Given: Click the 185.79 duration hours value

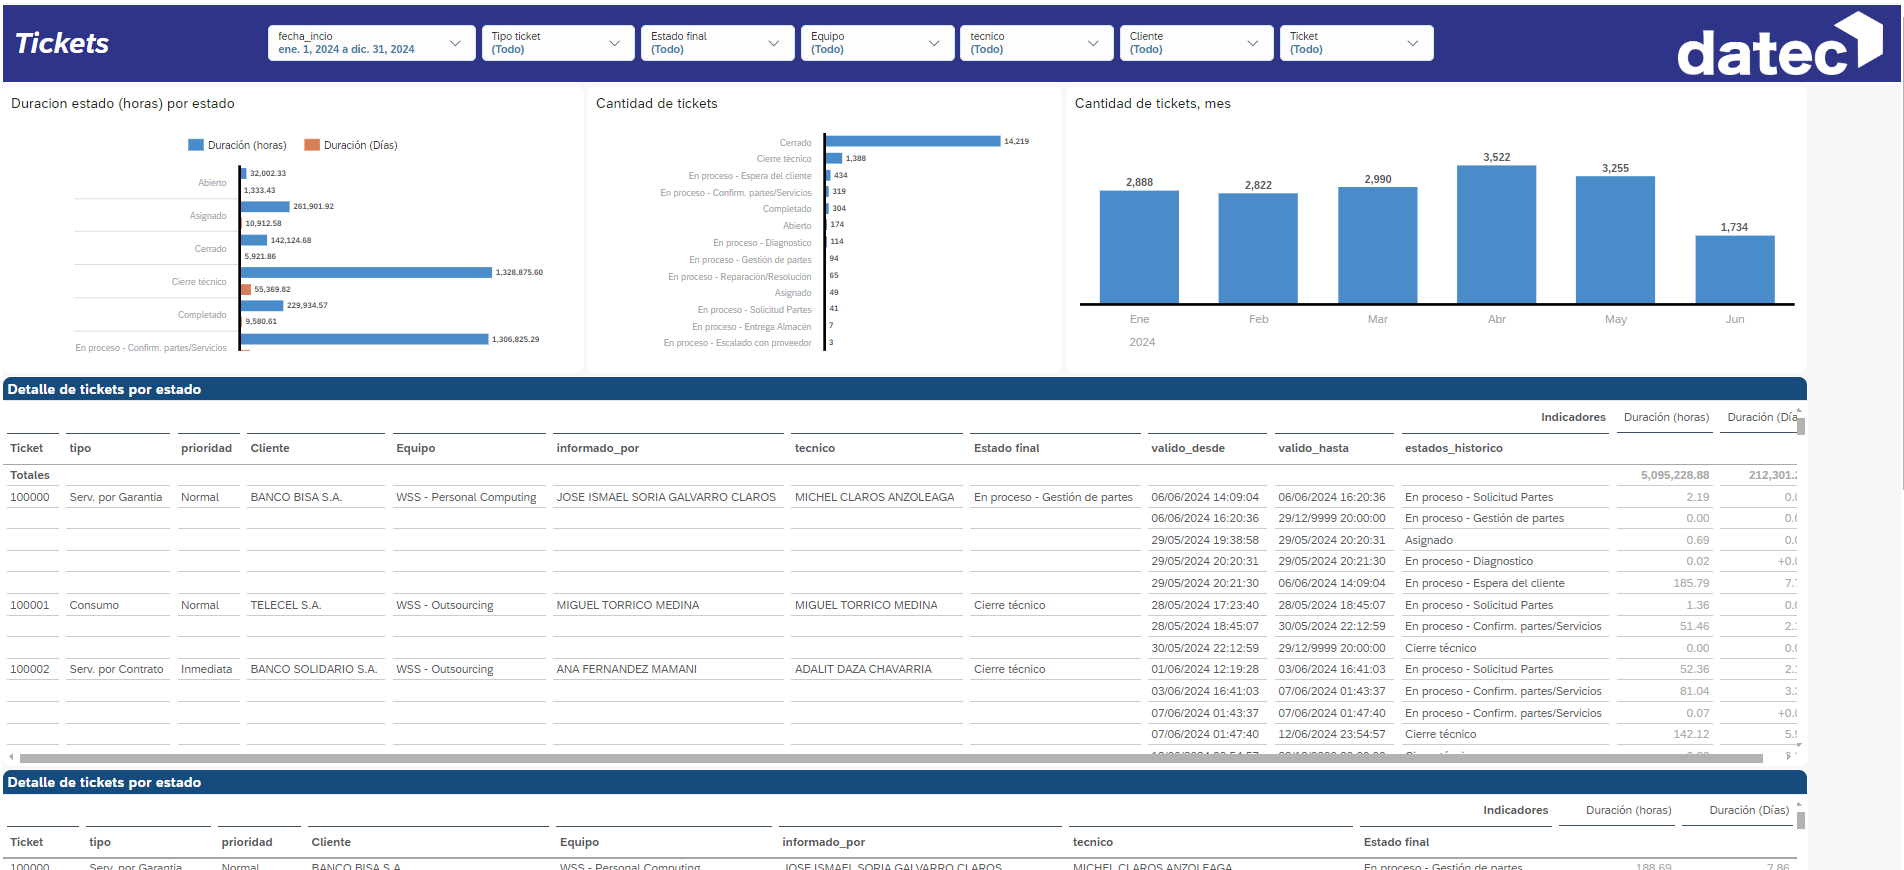Looking at the screenshot, I should click(1692, 583).
